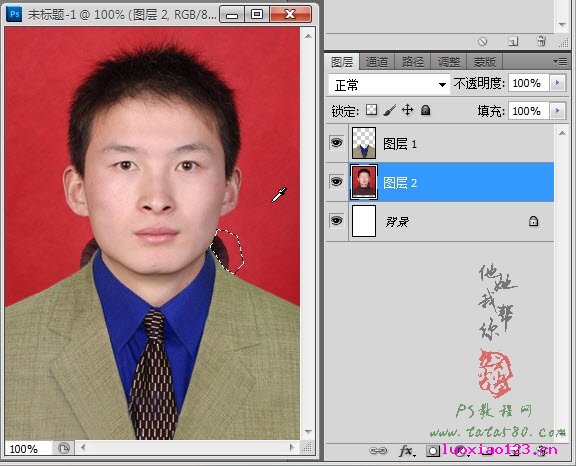Open the 不透明度 slider arrow
This screenshot has width=576, height=466.
pos(557,83)
